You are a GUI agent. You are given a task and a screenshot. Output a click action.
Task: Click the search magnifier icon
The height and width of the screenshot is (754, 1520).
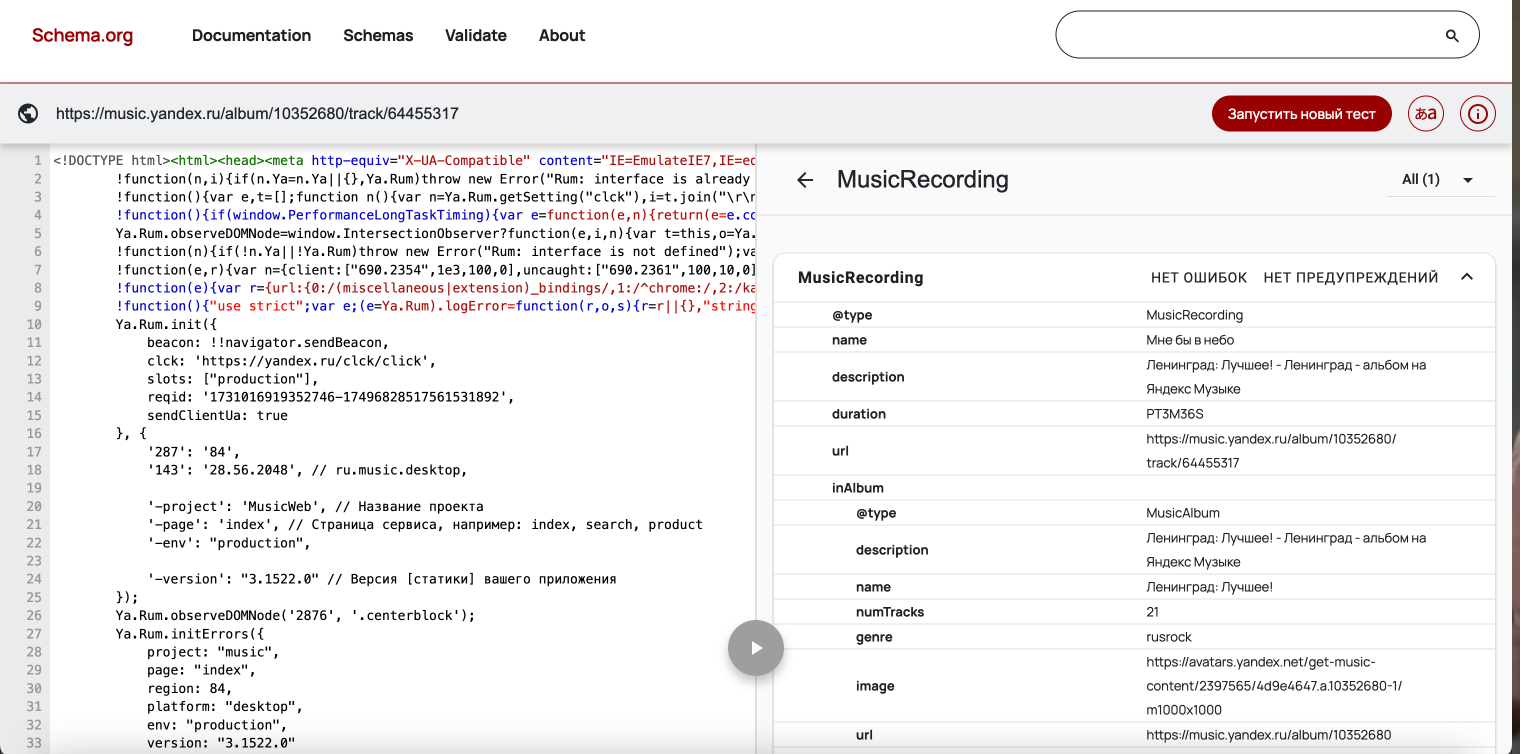(x=1452, y=36)
